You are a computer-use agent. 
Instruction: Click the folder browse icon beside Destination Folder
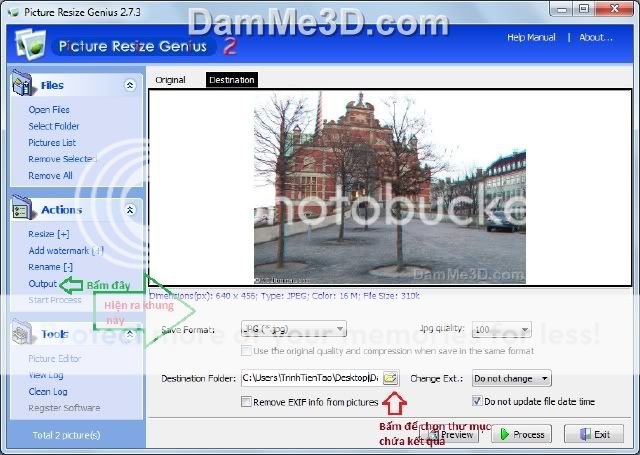[391, 379]
